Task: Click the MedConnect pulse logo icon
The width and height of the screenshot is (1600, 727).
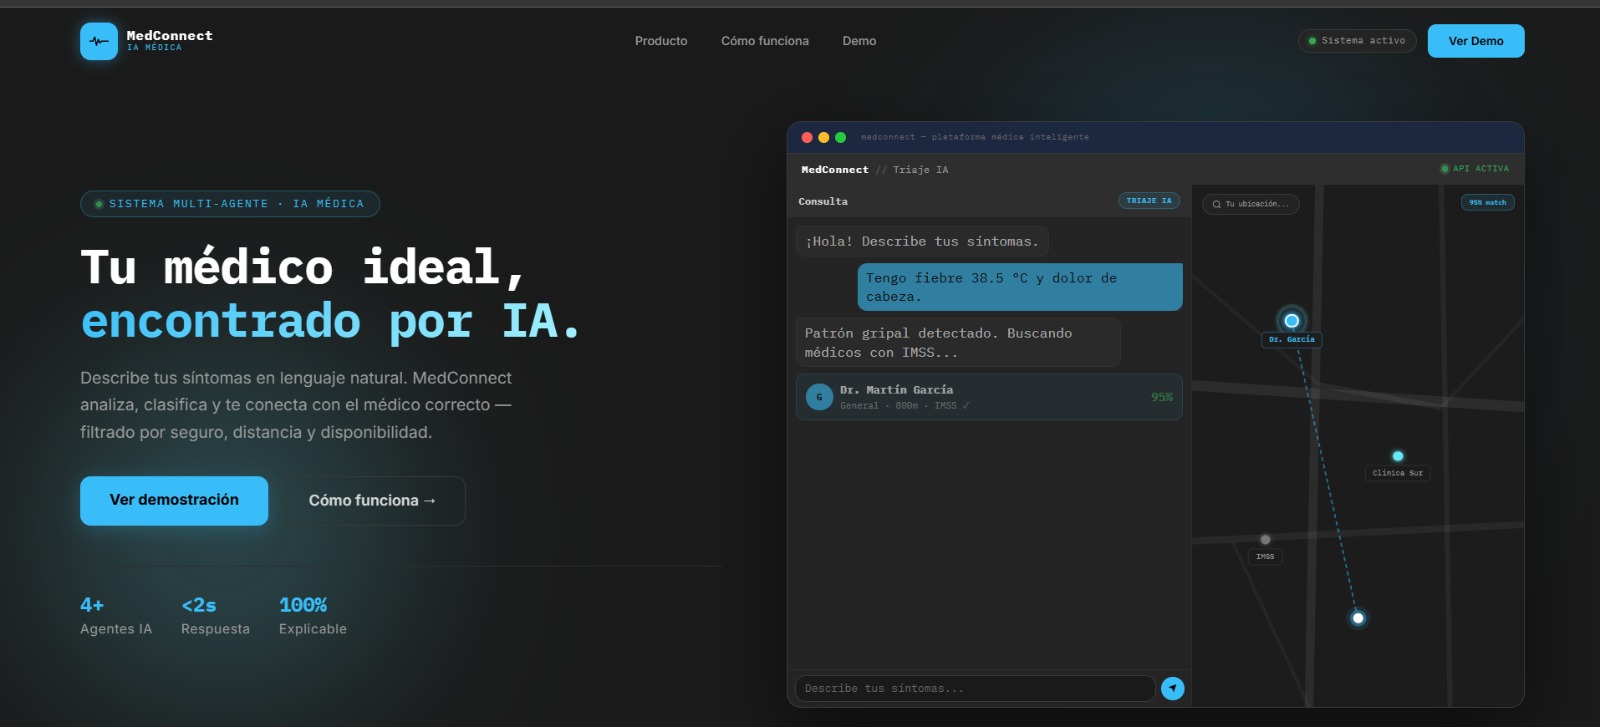Action: [x=99, y=41]
